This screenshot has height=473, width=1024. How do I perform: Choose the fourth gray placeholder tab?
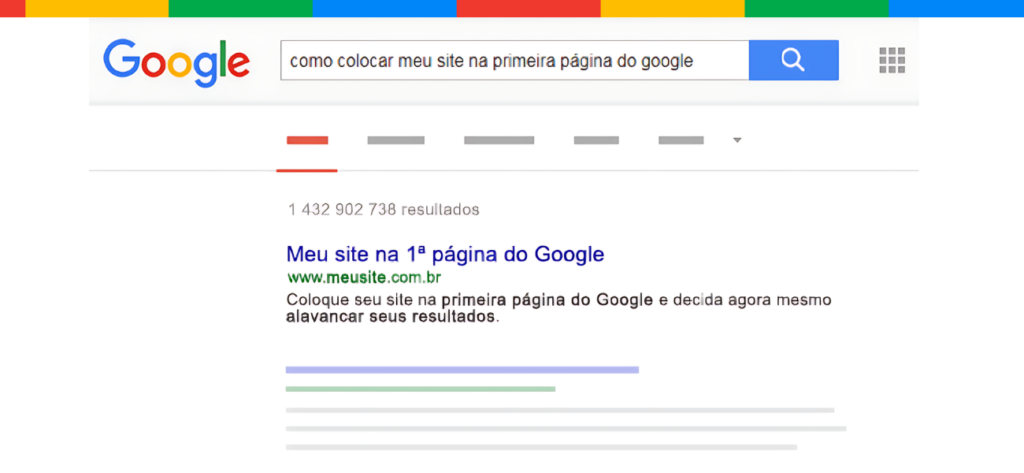pyautogui.click(x=596, y=140)
